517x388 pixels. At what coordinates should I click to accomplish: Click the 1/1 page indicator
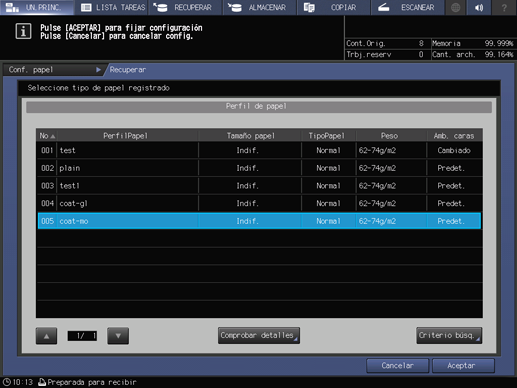coord(82,336)
